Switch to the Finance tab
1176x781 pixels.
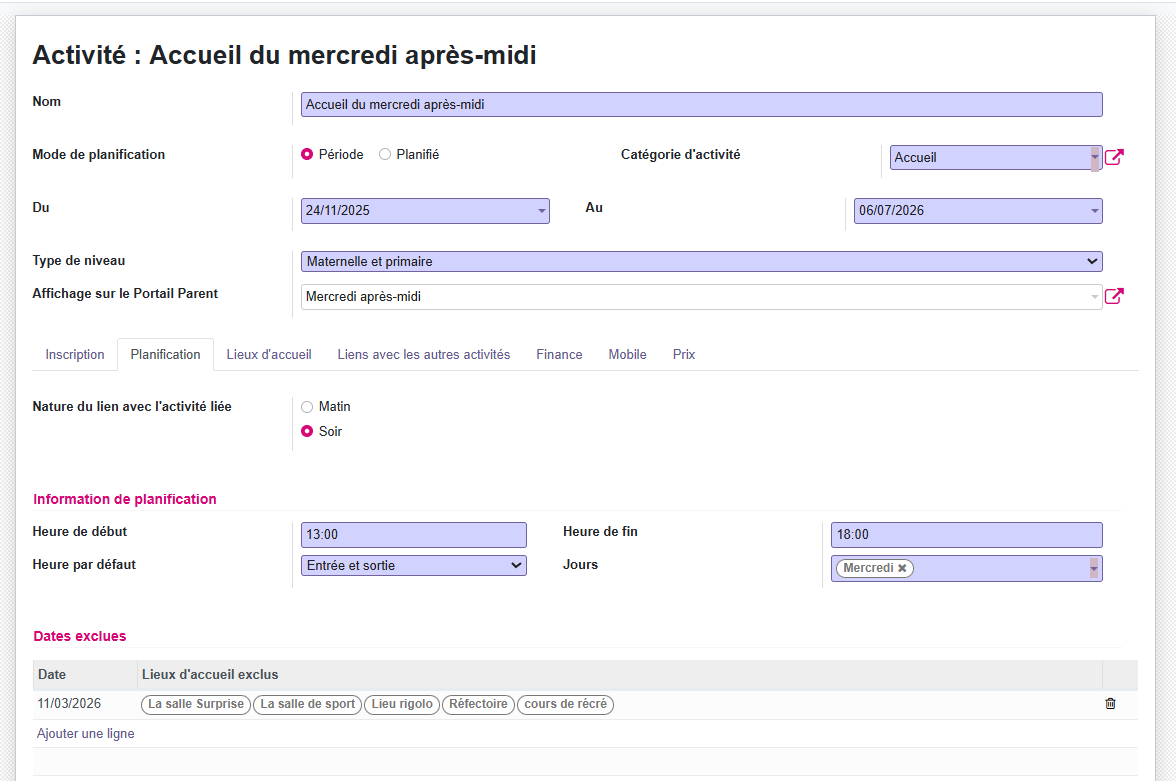pos(559,354)
